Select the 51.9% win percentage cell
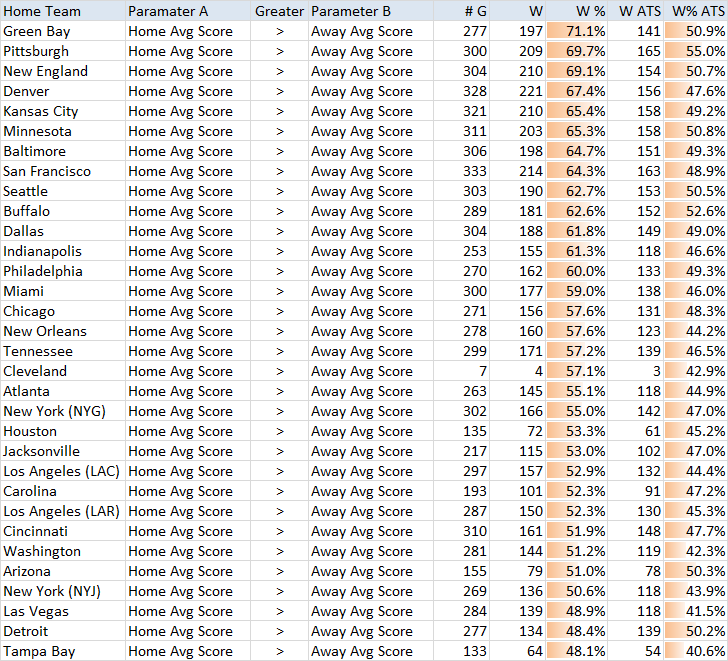Image resolution: width=728 pixels, height=661 pixels. coord(577,530)
